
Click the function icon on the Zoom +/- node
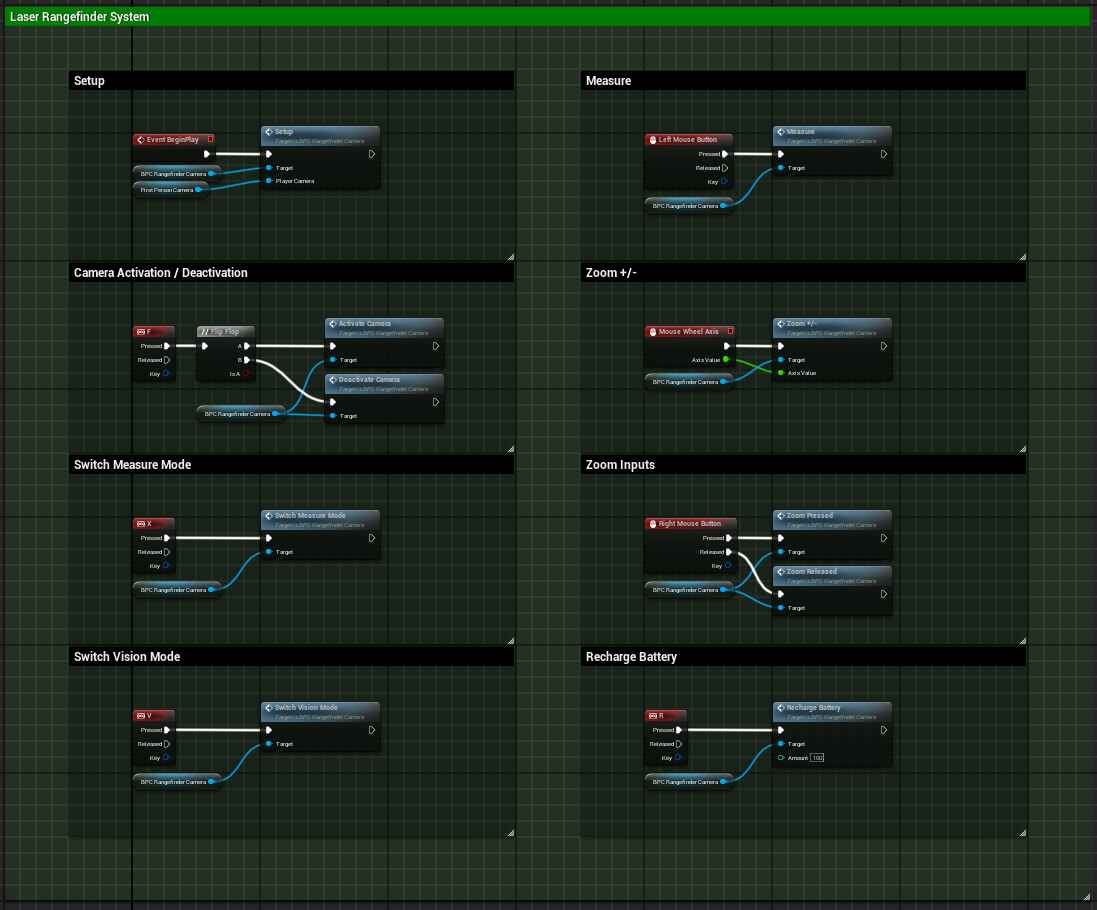tap(781, 324)
